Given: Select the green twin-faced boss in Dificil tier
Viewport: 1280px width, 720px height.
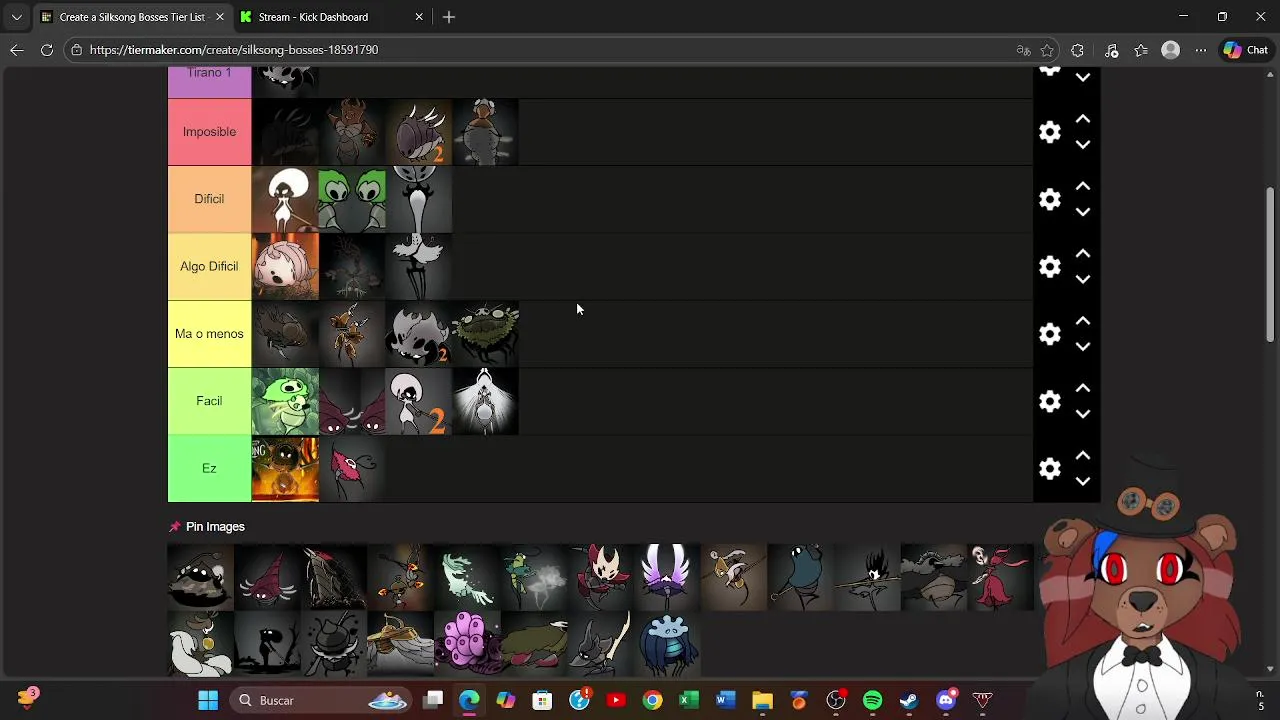Looking at the screenshot, I should click(352, 199).
